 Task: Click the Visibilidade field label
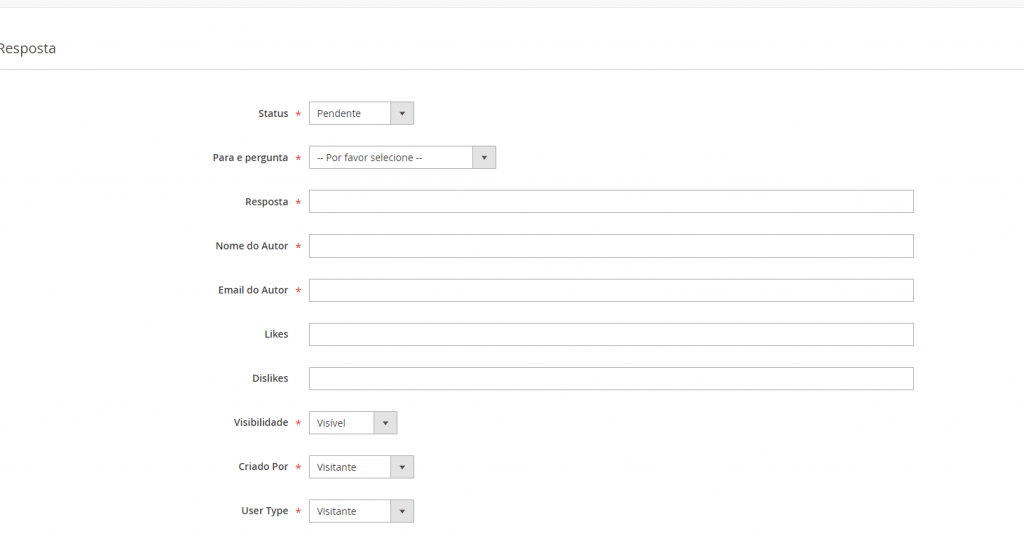click(x=261, y=422)
